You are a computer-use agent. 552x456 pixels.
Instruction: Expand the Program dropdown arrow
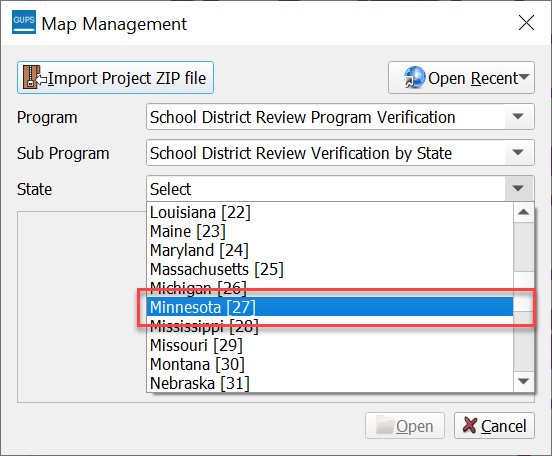click(x=518, y=117)
